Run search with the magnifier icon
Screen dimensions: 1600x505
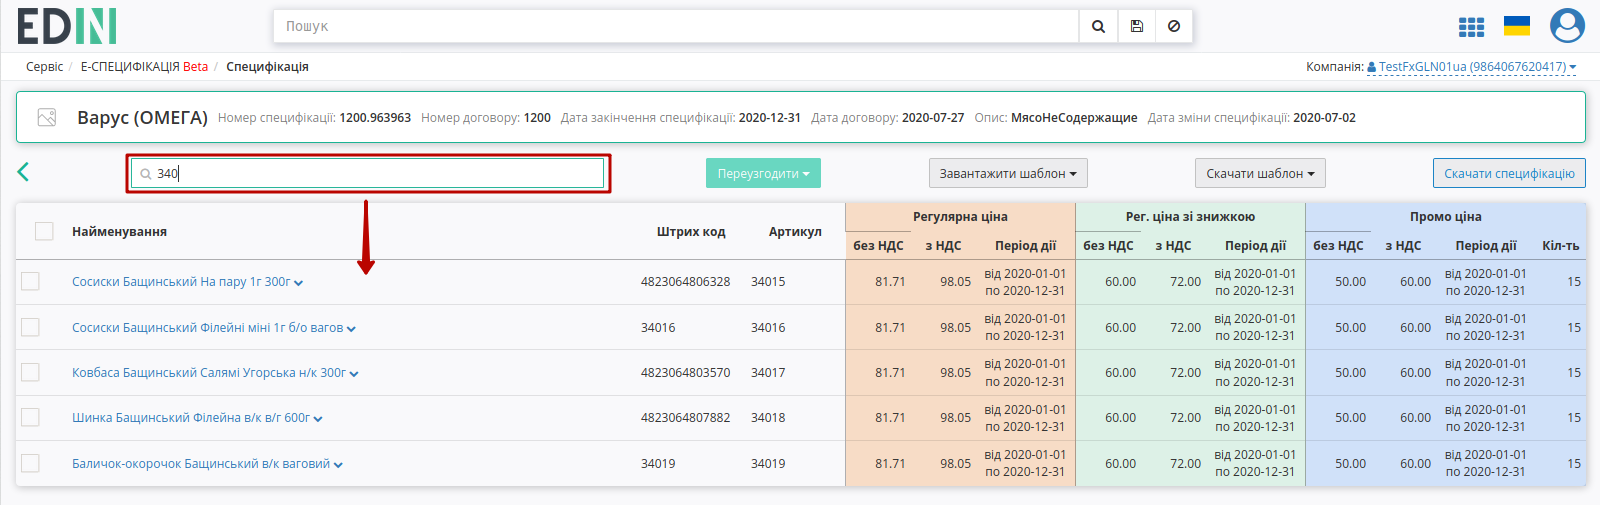click(x=1098, y=26)
